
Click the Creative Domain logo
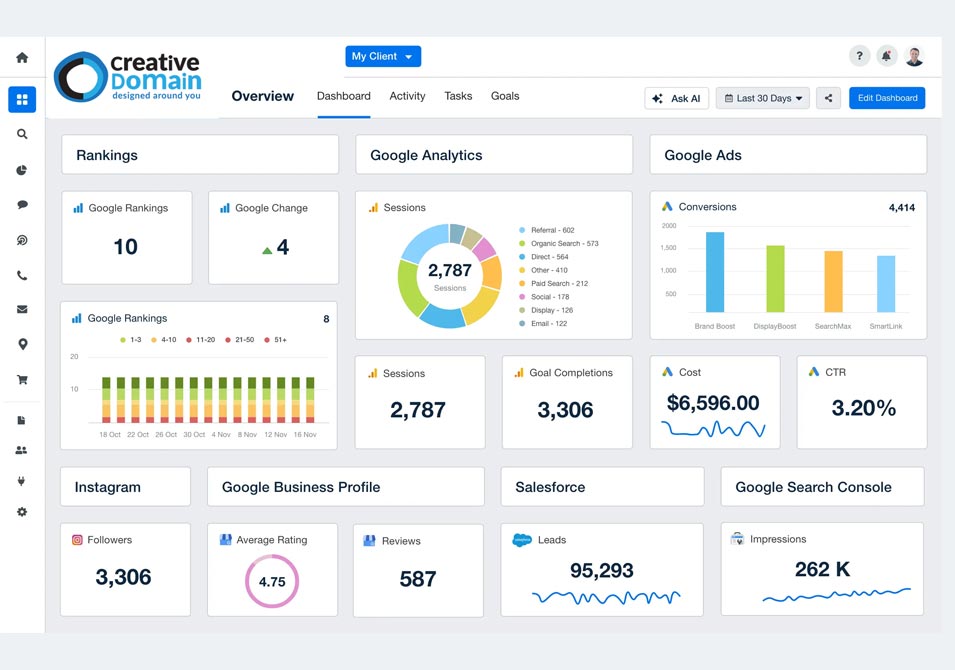pyautogui.click(x=128, y=77)
